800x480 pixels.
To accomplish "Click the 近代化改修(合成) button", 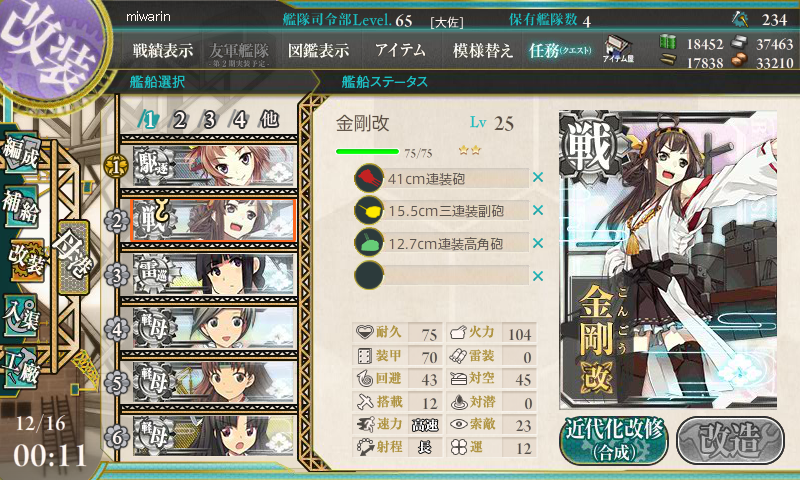I will click(614, 440).
